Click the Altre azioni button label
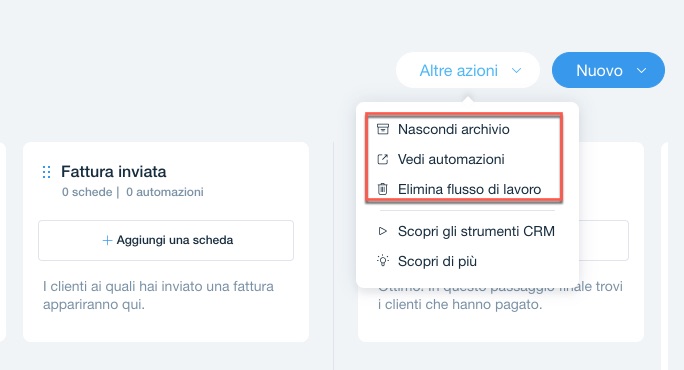Image resolution: width=684 pixels, height=370 pixels. click(458, 70)
